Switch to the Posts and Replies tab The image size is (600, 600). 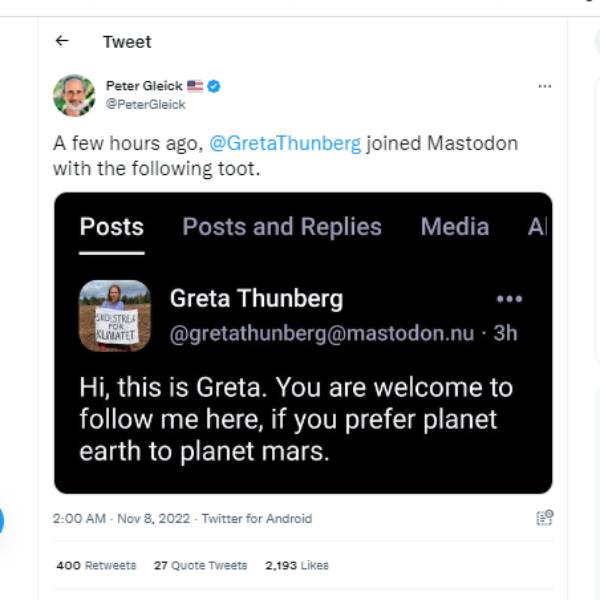281,227
